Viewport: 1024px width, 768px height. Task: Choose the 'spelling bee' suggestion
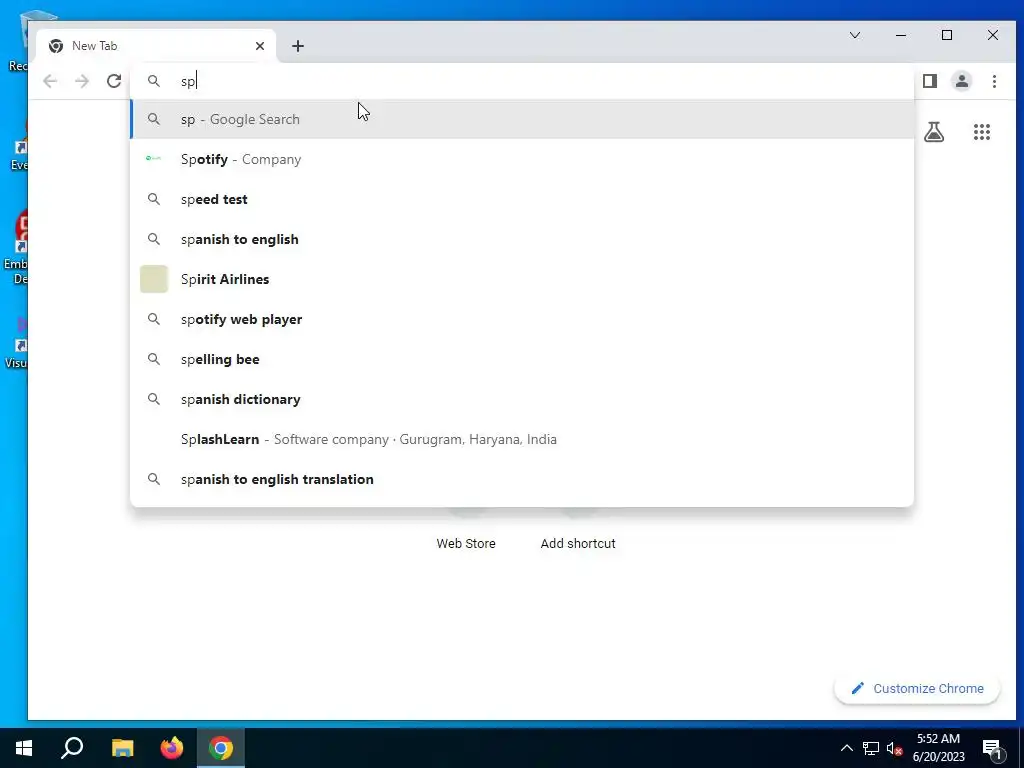point(522,359)
